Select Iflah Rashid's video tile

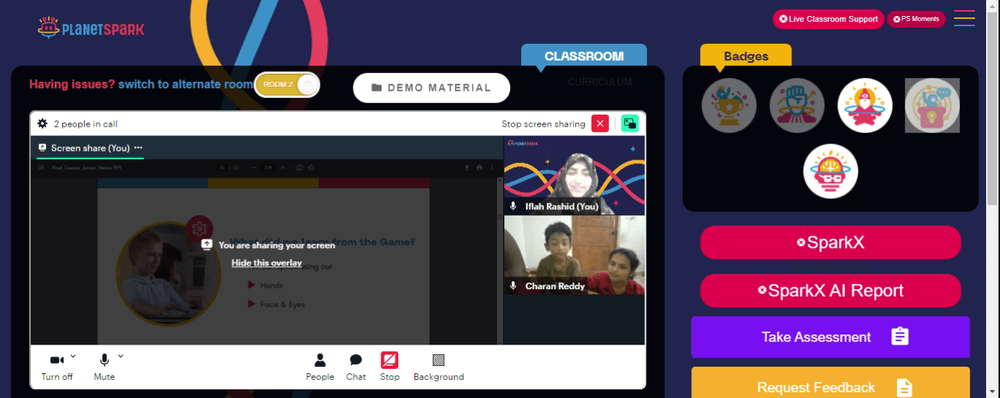point(575,175)
